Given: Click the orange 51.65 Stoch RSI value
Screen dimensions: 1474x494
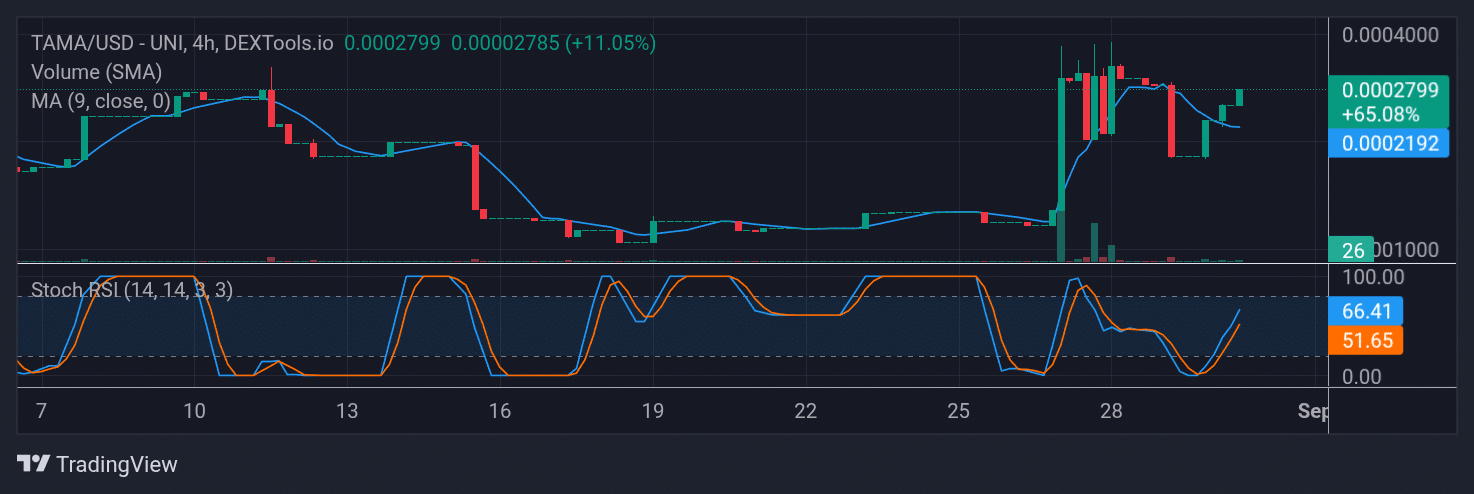Looking at the screenshot, I should coord(1366,340).
